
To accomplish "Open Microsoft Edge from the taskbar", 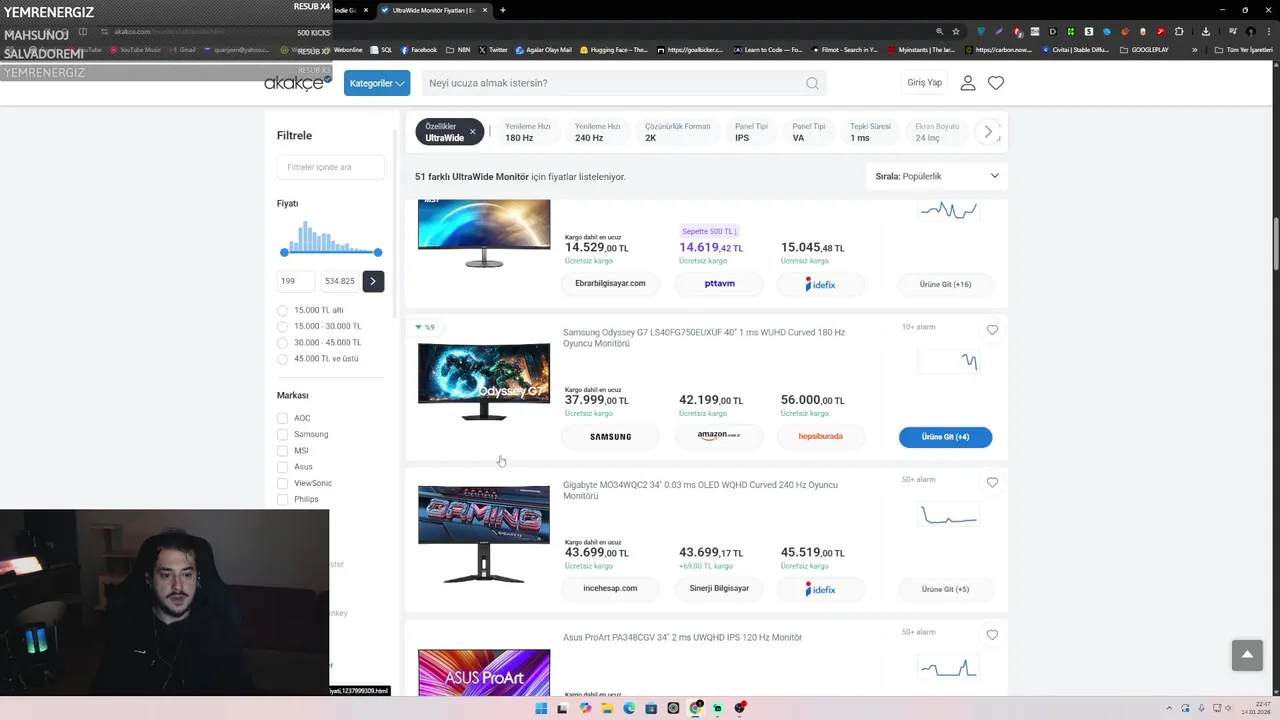I will pos(629,708).
